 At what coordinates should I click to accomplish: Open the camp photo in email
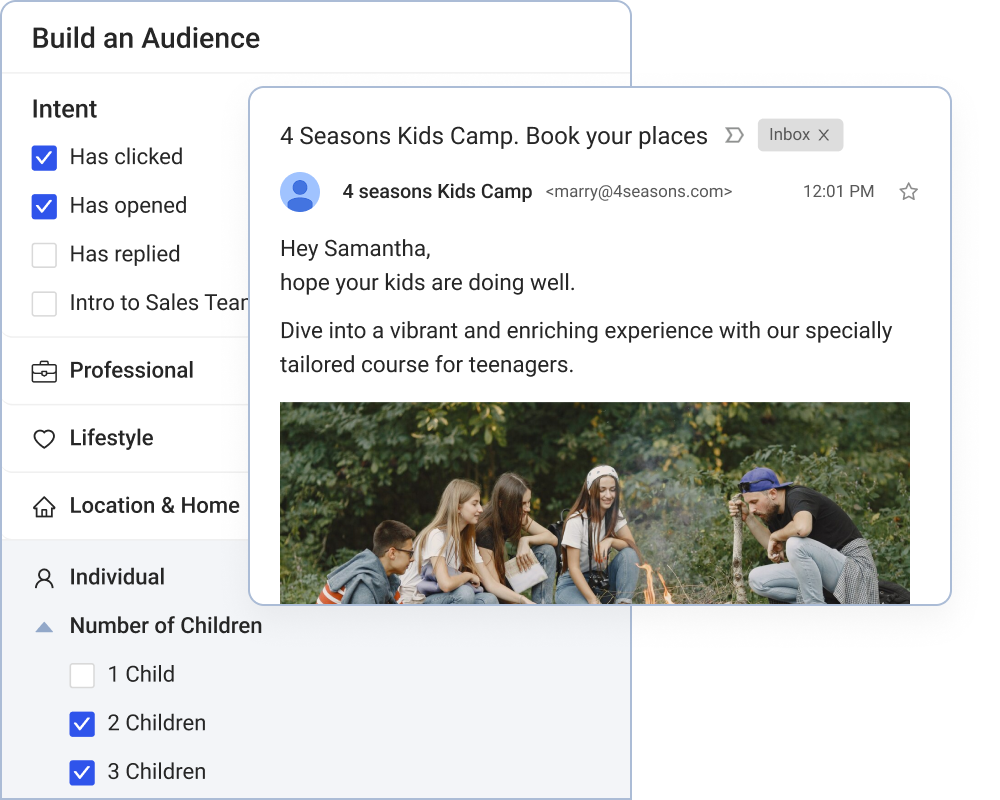pyautogui.click(x=594, y=503)
